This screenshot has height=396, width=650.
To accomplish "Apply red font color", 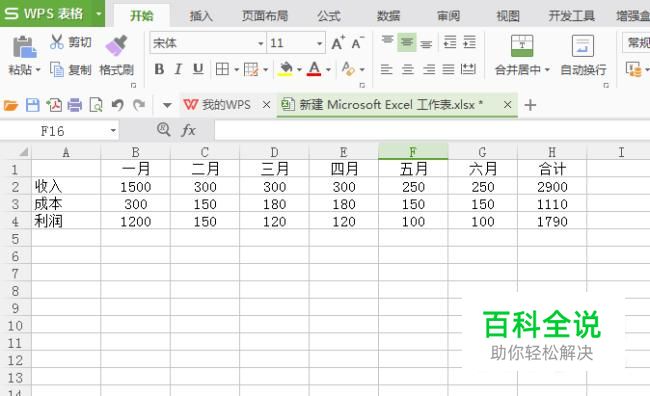I will (x=314, y=69).
